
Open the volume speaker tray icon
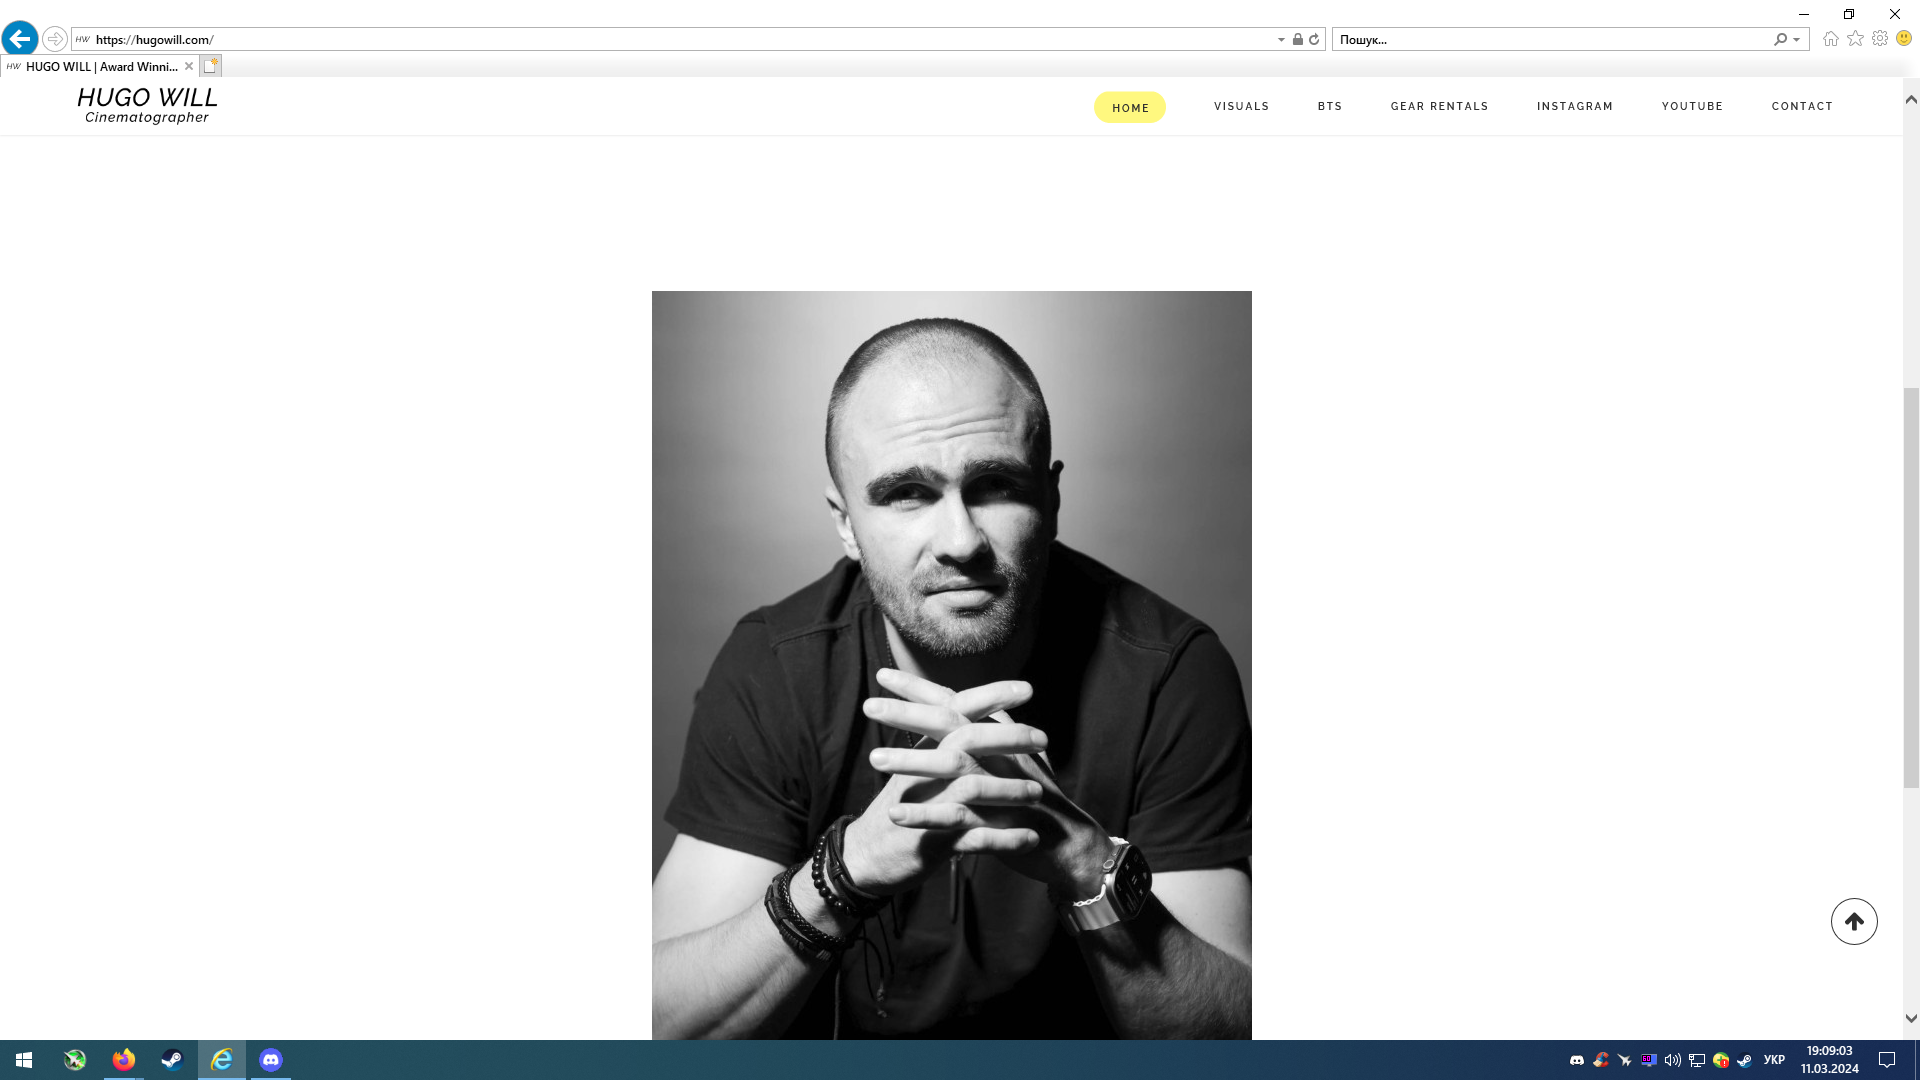click(x=1672, y=1060)
